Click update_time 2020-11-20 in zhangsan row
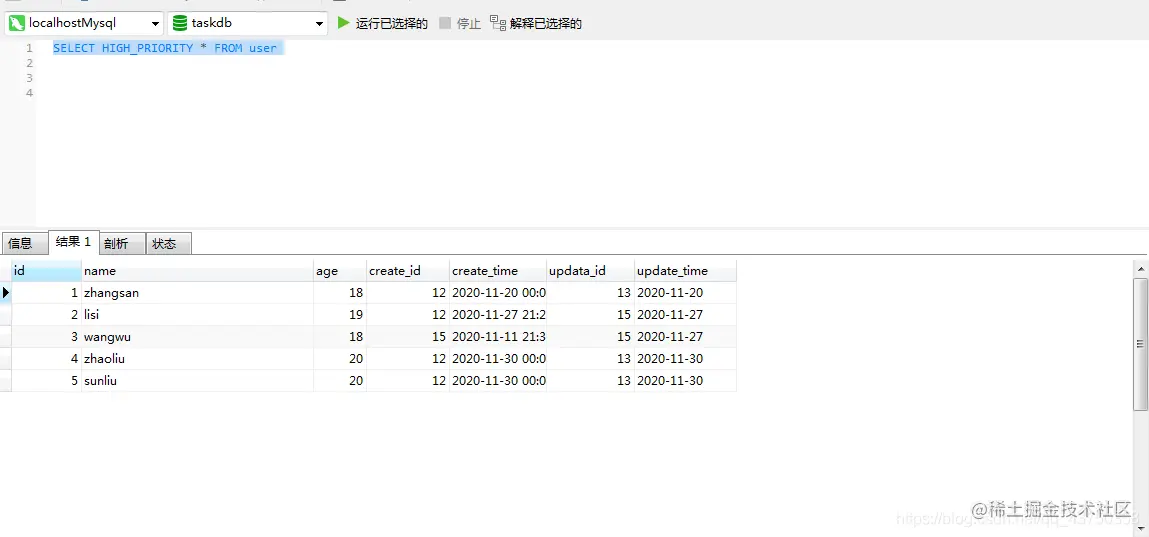 686,293
